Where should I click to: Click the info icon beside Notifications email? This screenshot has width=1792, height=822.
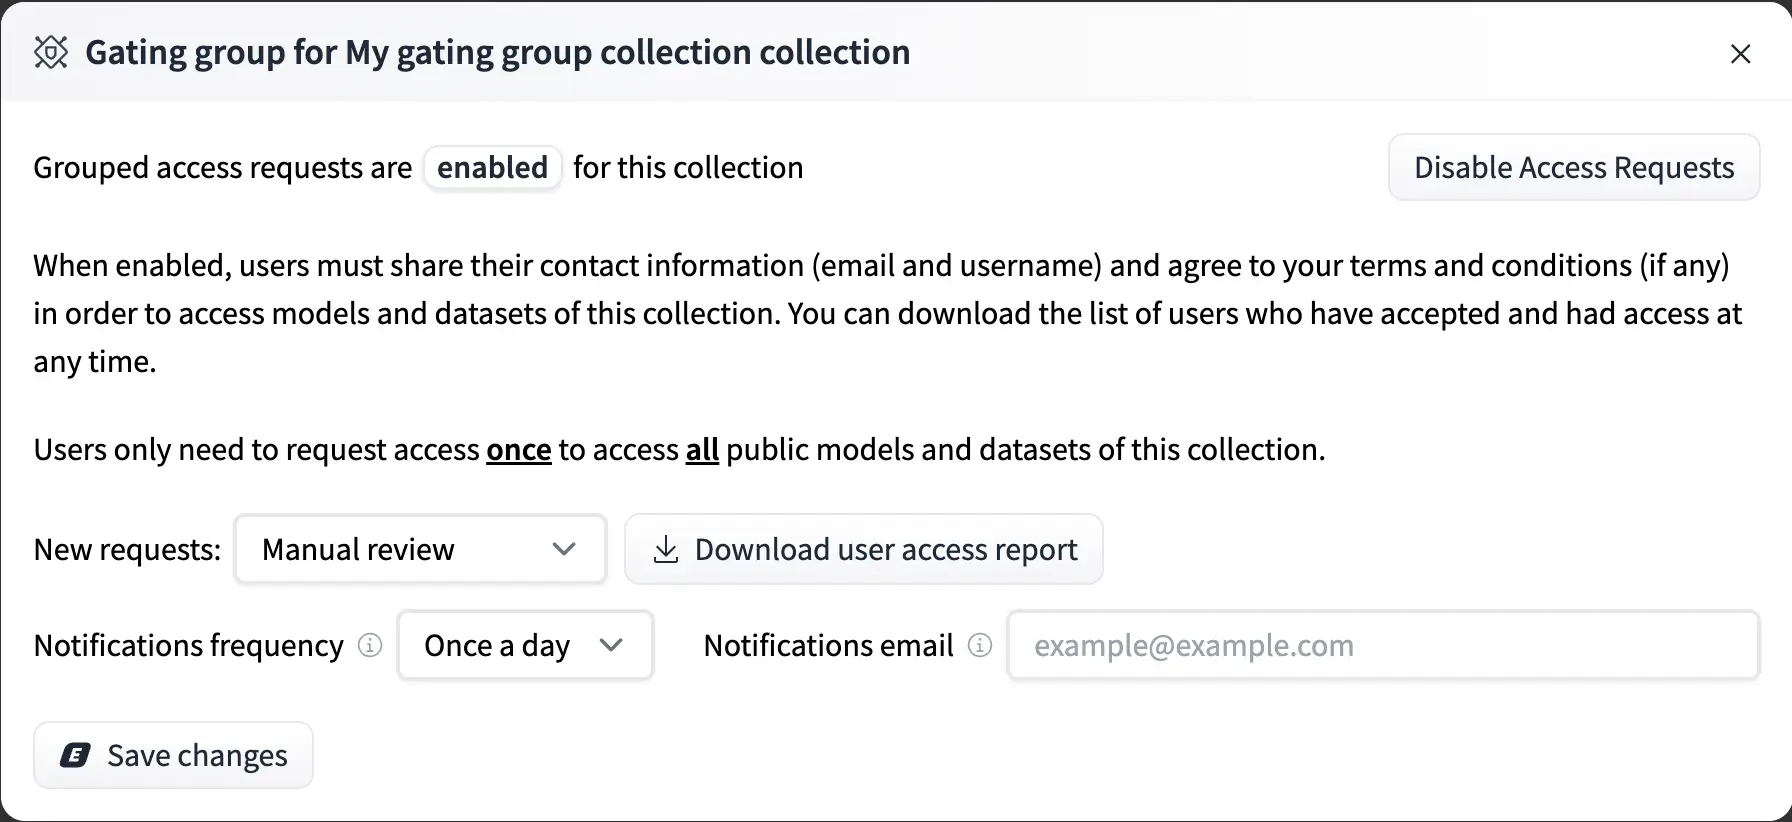(x=980, y=646)
